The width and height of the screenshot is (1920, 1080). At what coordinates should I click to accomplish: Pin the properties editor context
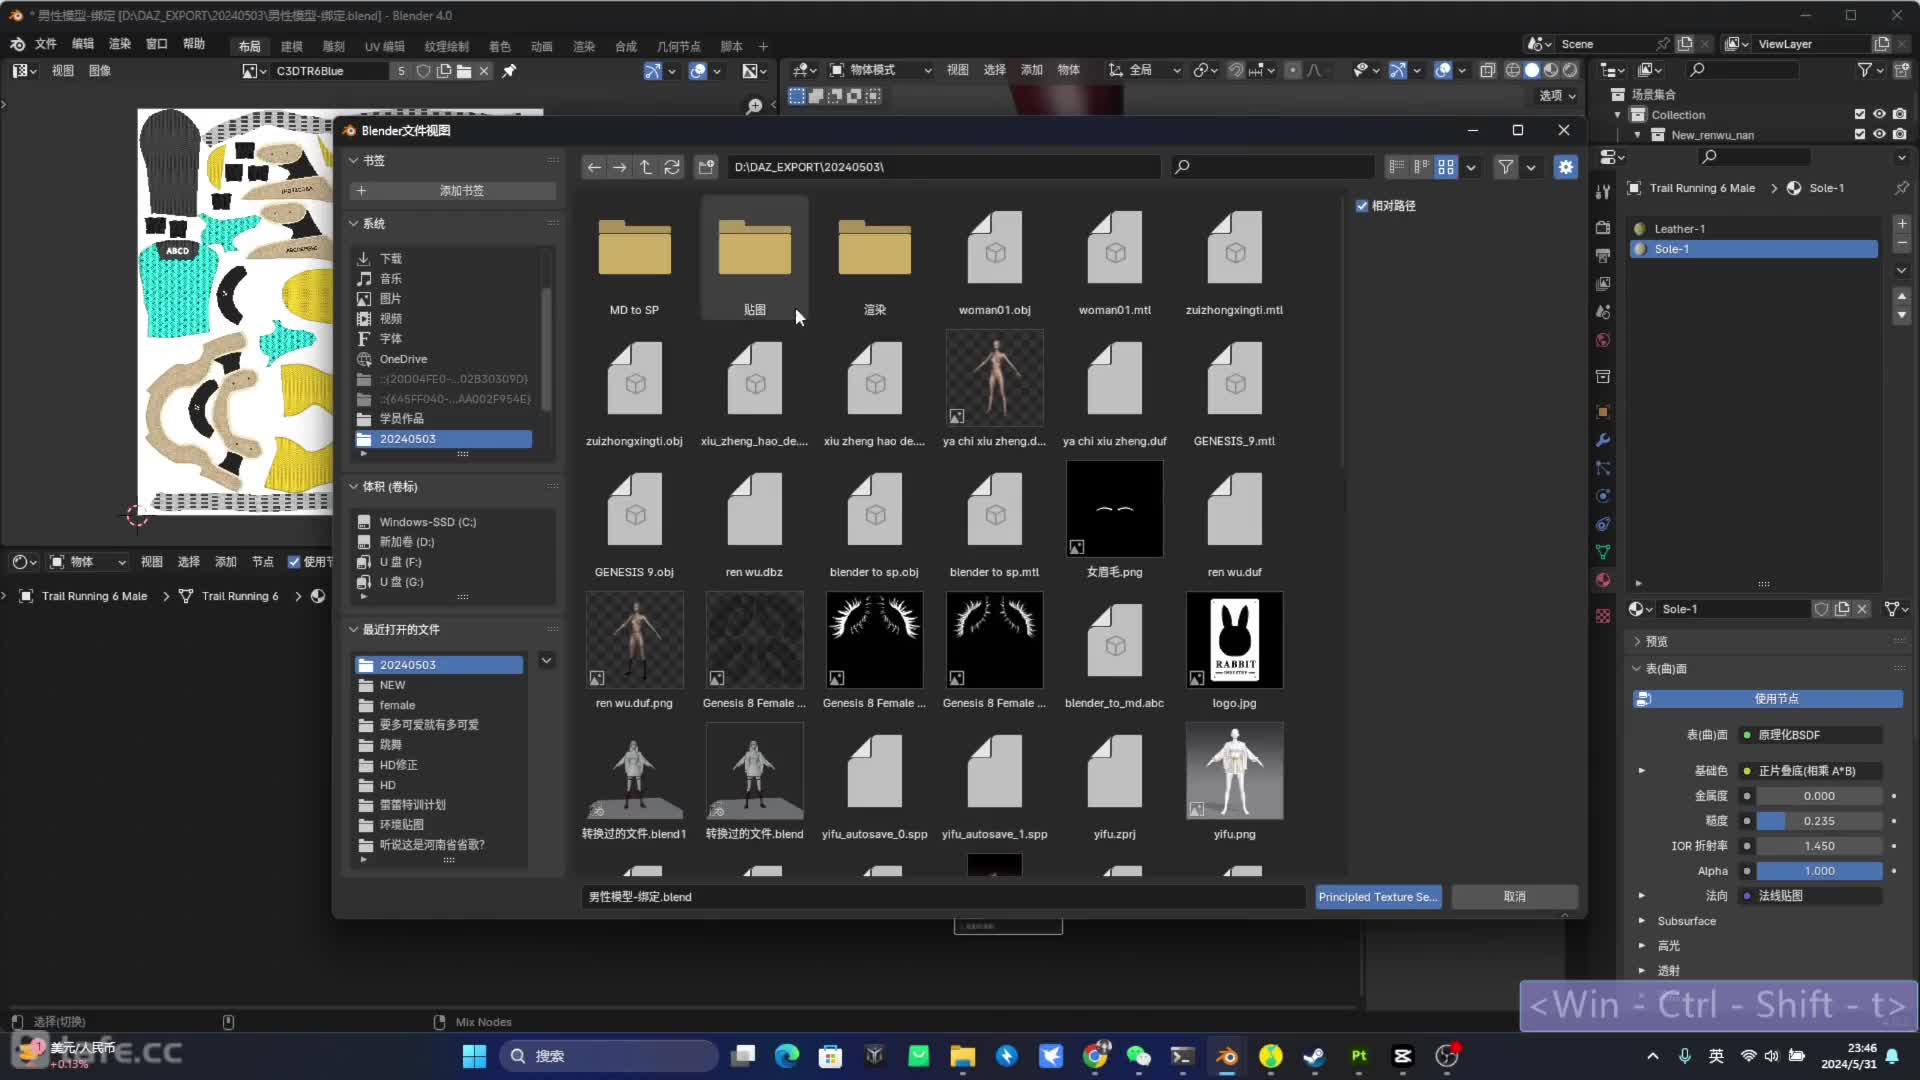(1901, 188)
